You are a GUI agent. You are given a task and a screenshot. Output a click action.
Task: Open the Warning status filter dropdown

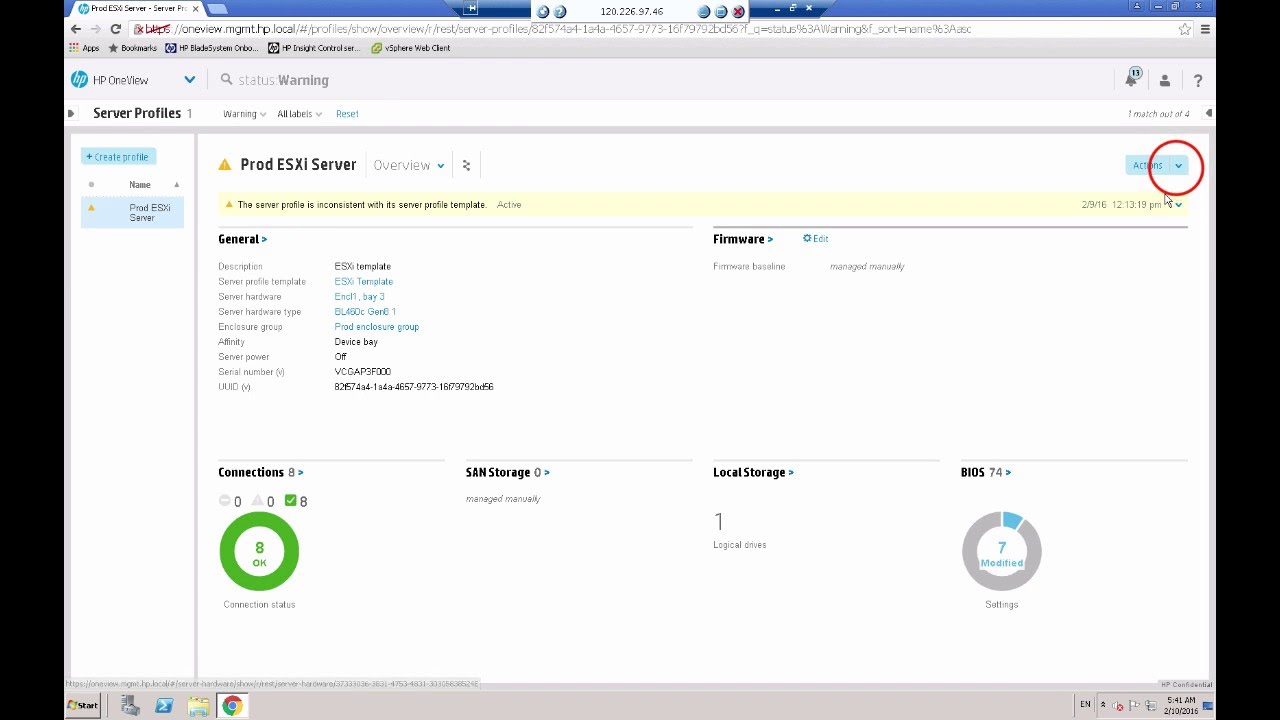click(244, 114)
